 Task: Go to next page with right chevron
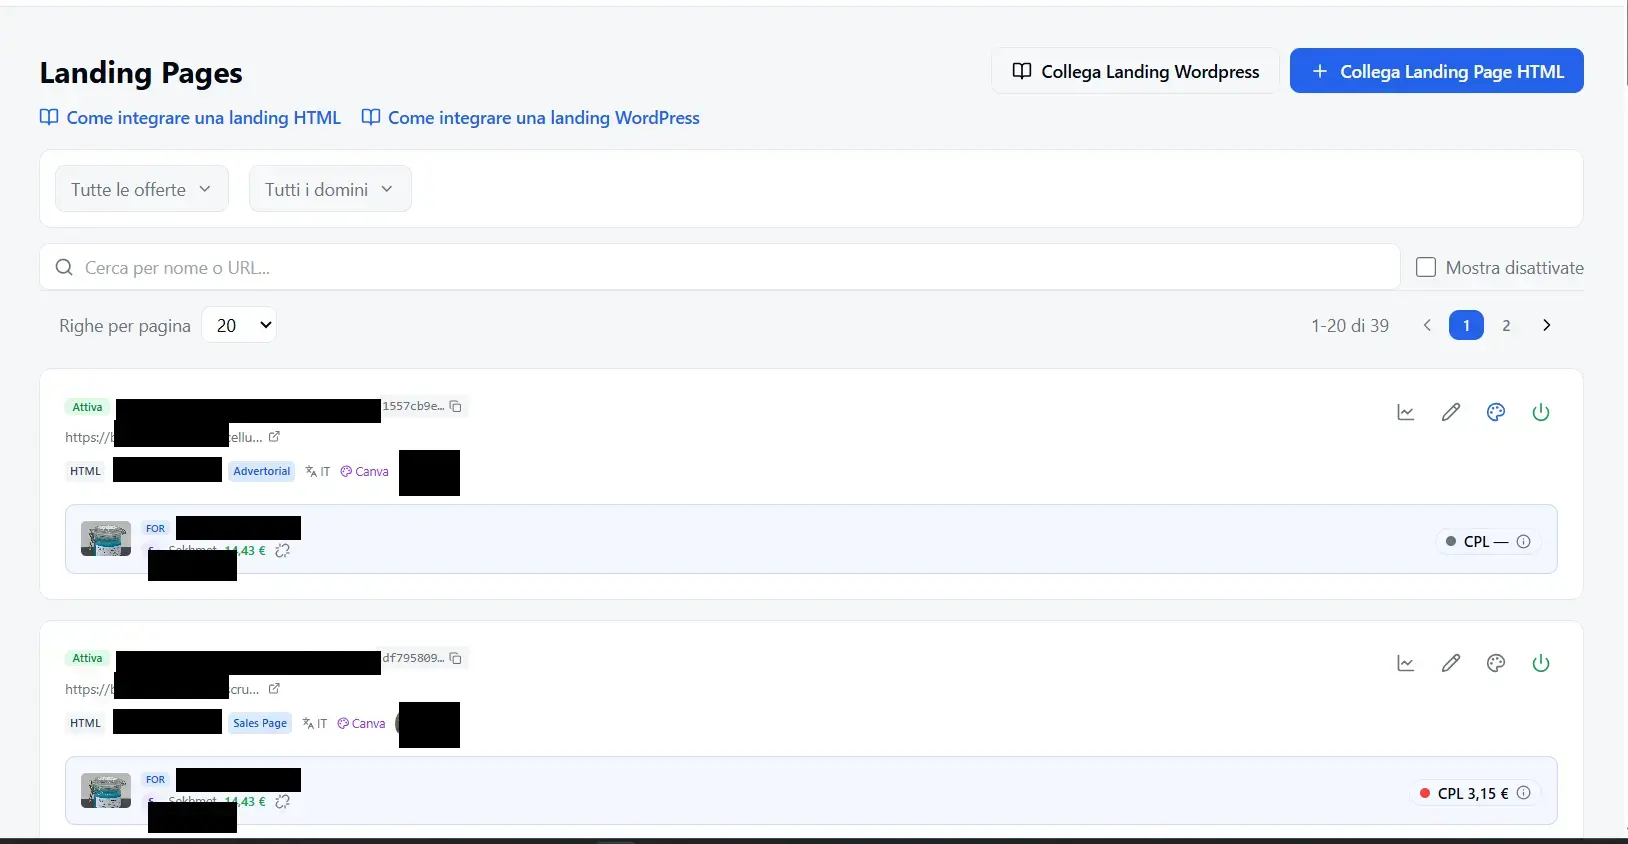[x=1547, y=325]
